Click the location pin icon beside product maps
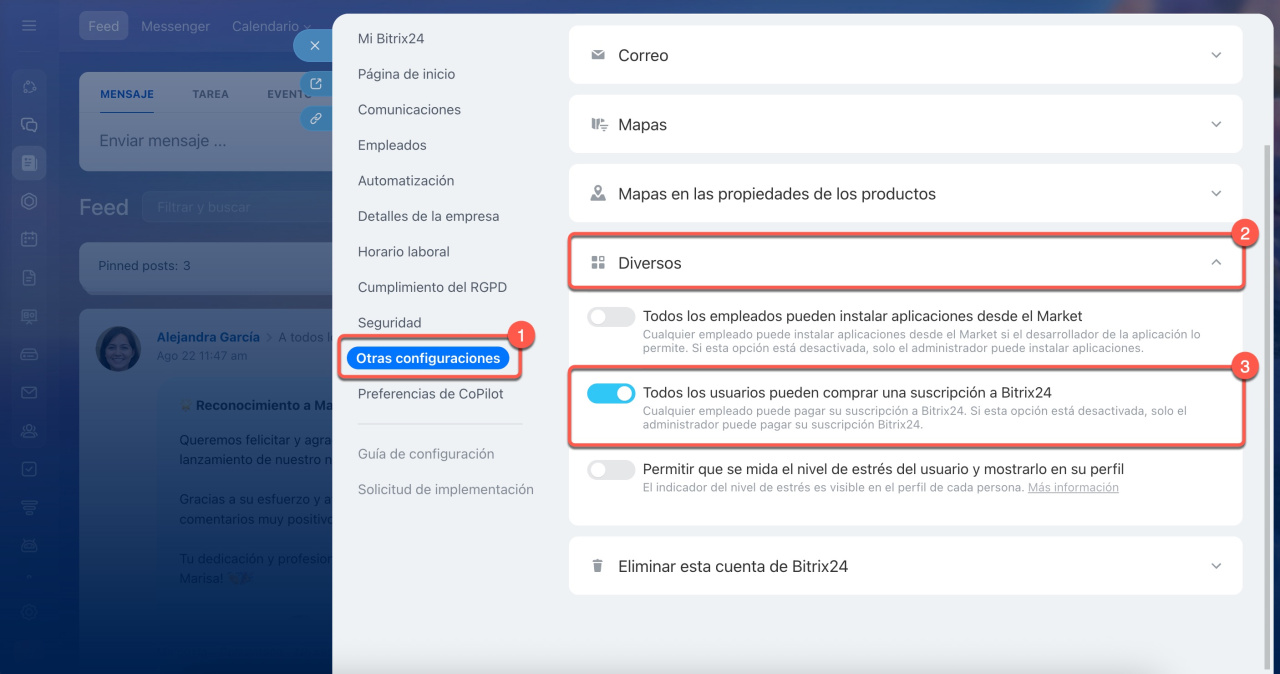This screenshot has height=674, width=1280. (598, 193)
